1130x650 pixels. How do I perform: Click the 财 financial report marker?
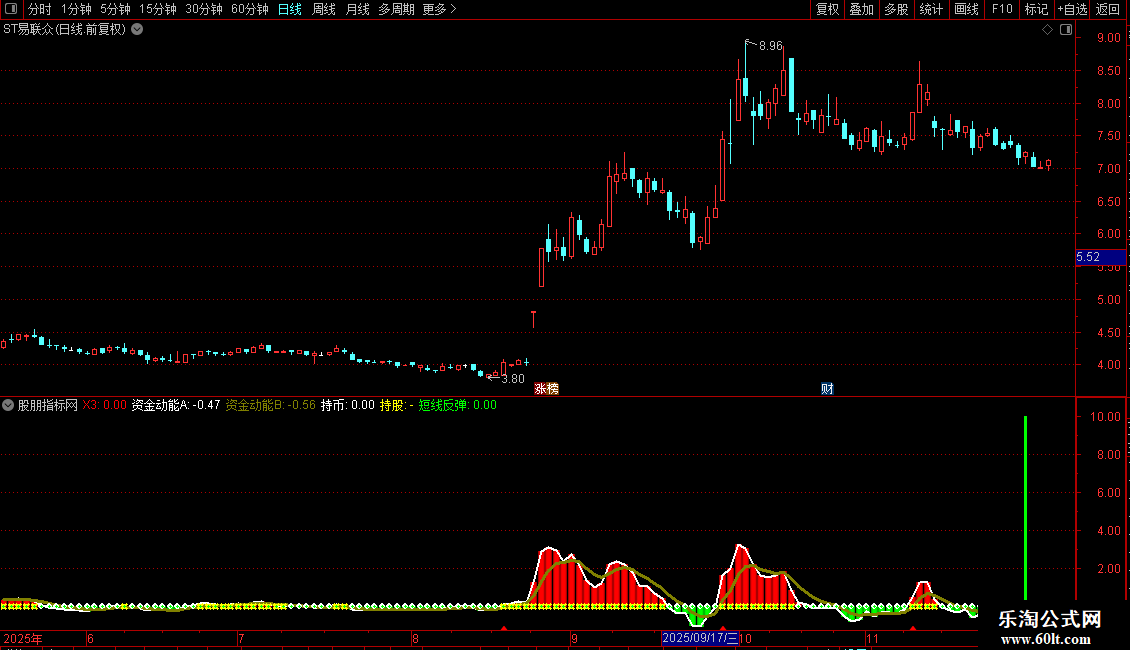(827, 388)
